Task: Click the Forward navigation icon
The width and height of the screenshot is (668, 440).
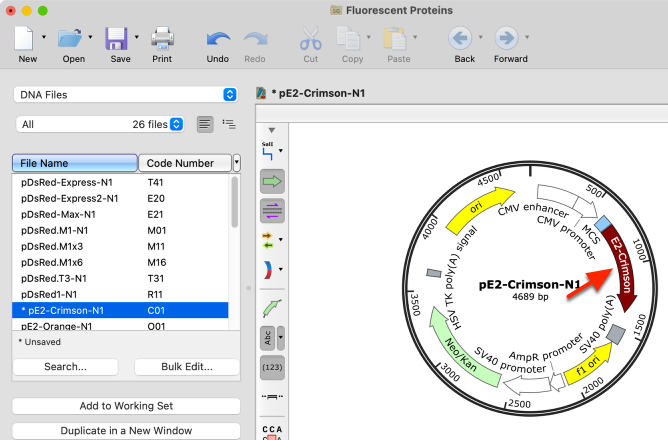Action: click(x=507, y=38)
